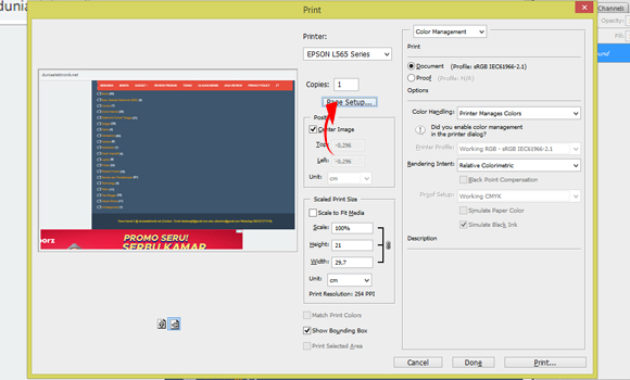Toggle the chain link icon beside Height and Width
The height and width of the screenshot is (380, 630).
click(x=388, y=245)
